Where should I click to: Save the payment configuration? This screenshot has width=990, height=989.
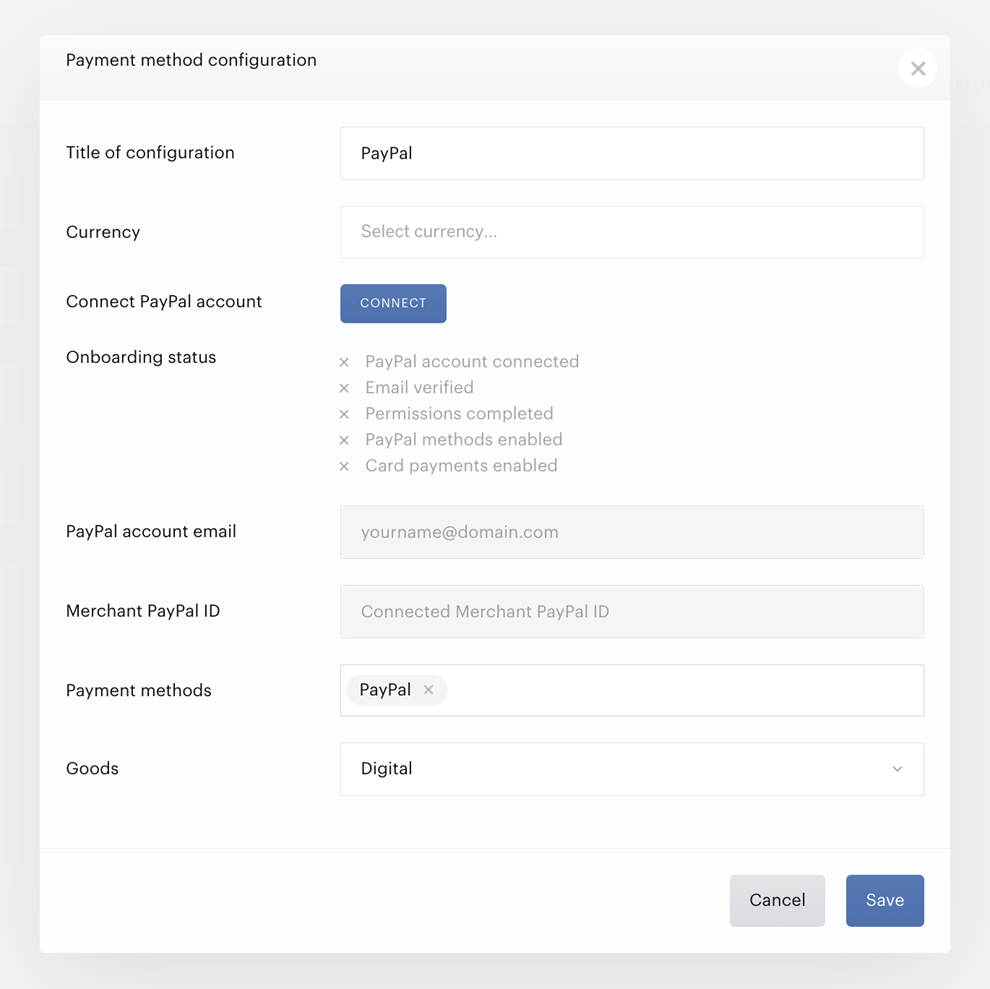885,901
